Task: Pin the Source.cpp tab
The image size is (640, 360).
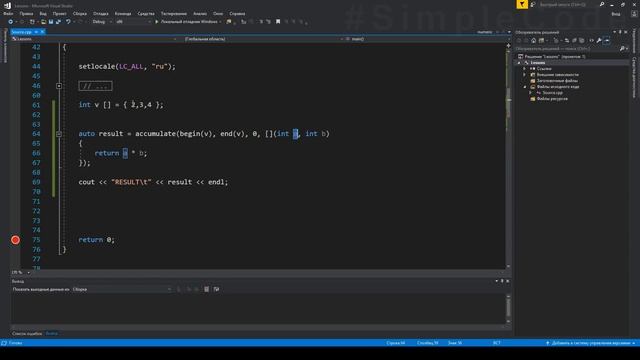Action: pos(36,32)
